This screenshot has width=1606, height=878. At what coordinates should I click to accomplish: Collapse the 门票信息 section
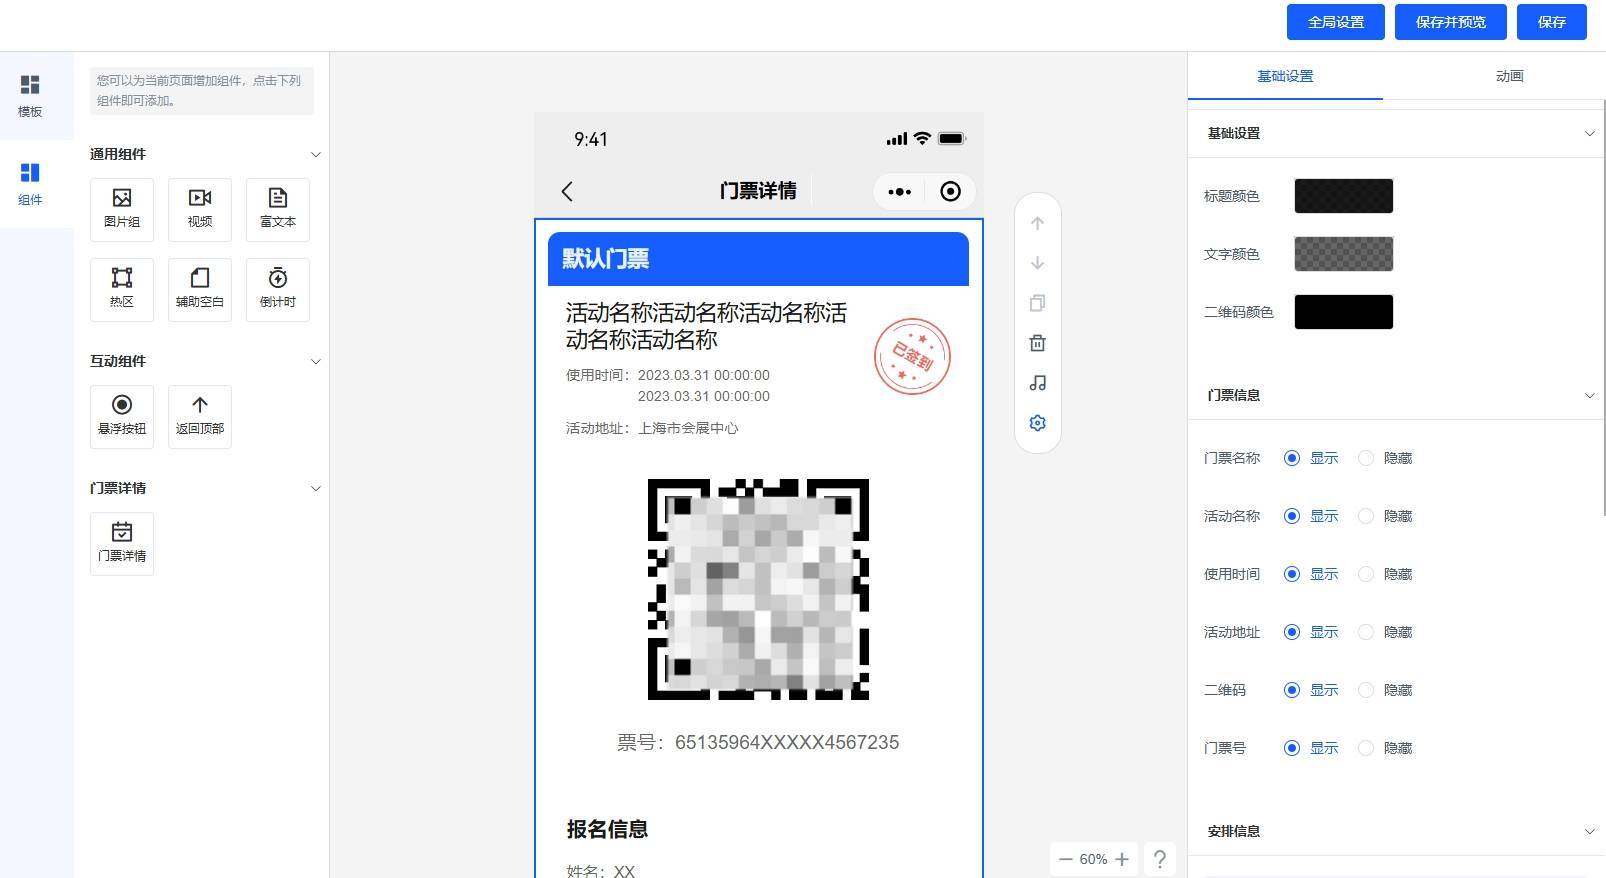click(1589, 395)
